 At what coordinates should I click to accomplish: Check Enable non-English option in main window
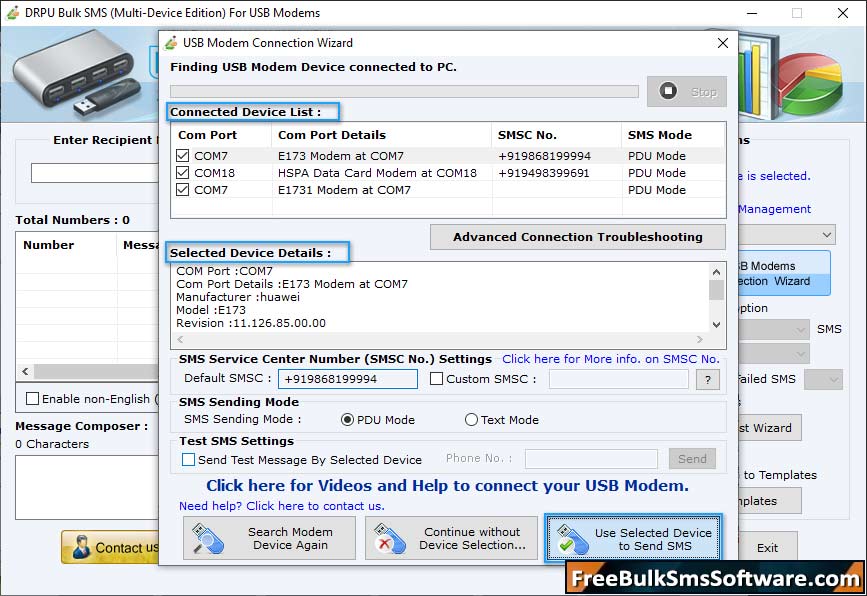[x=33, y=399]
